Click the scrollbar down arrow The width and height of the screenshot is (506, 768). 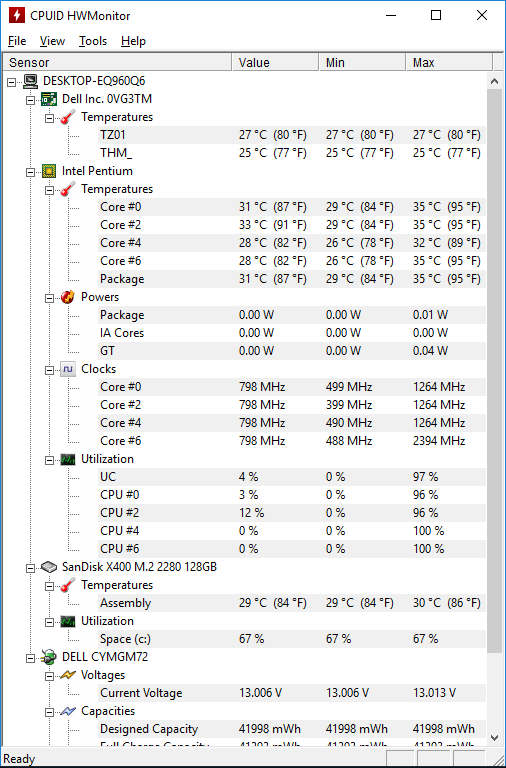click(x=494, y=737)
